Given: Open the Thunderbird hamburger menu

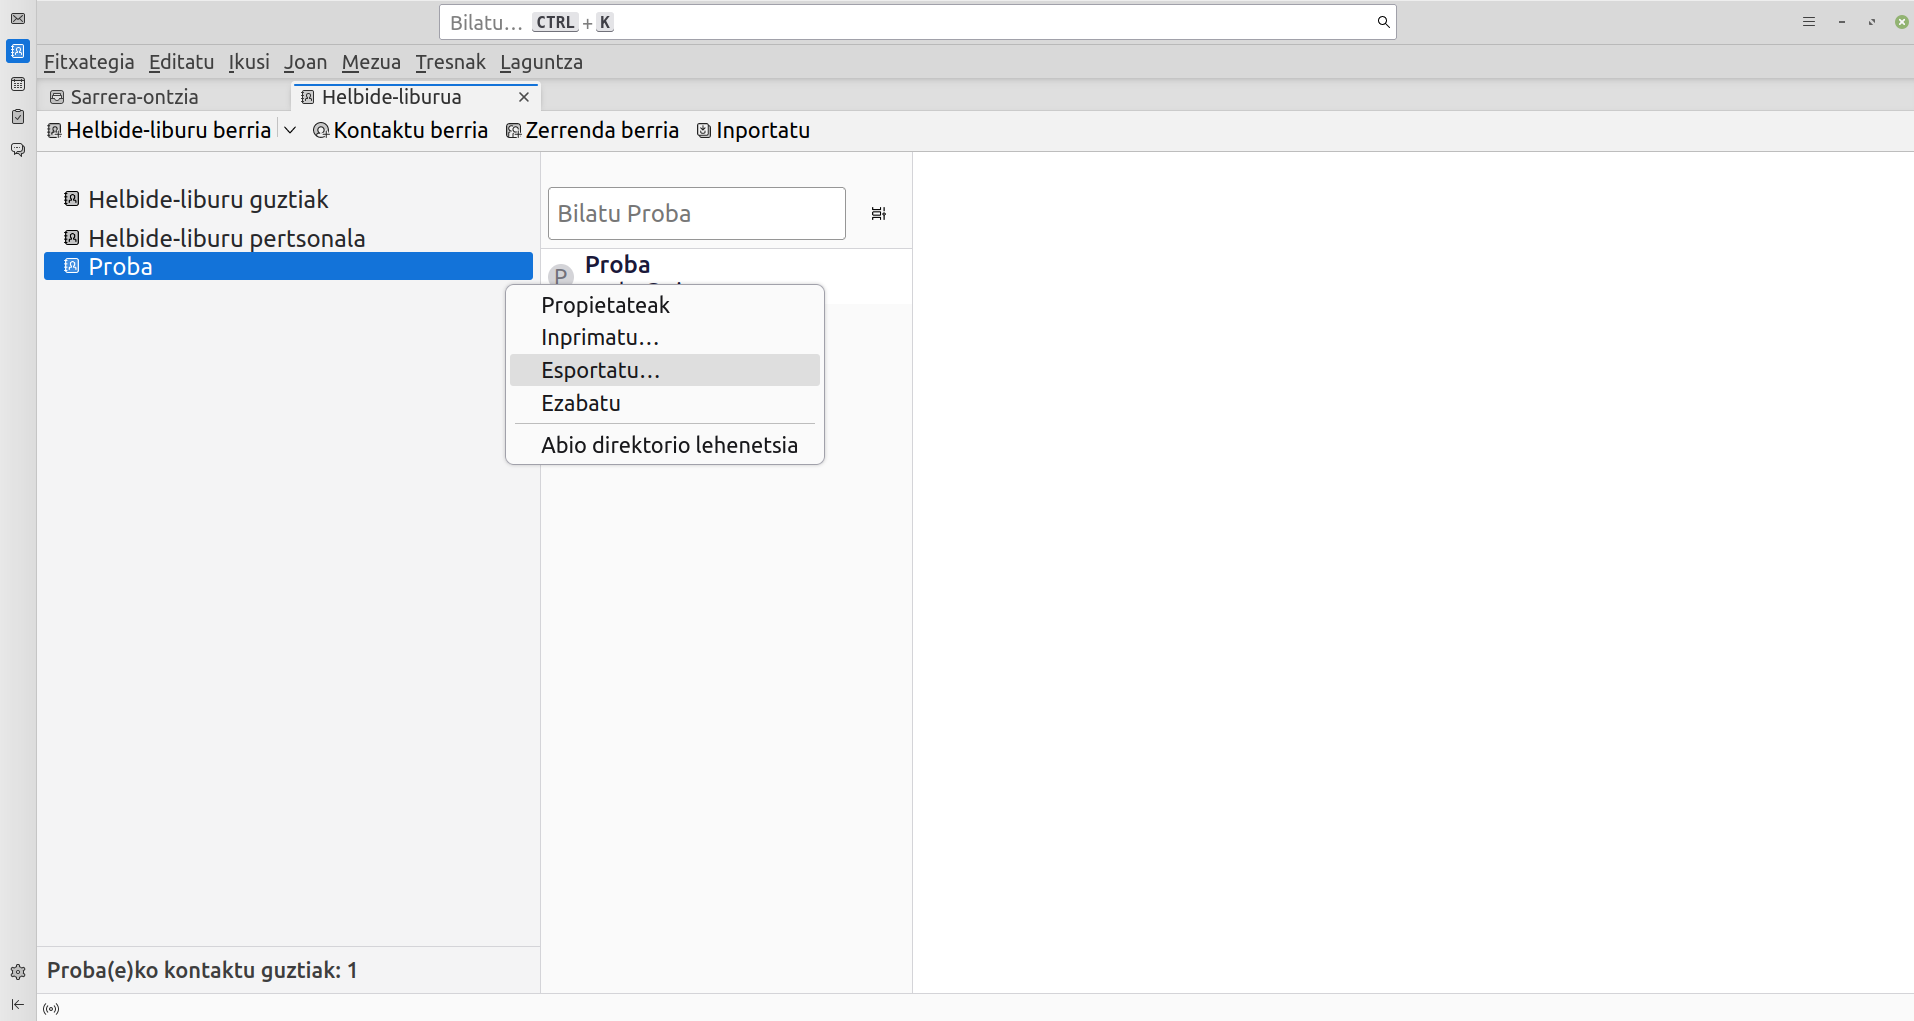Looking at the screenshot, I should coord(1808,22).
